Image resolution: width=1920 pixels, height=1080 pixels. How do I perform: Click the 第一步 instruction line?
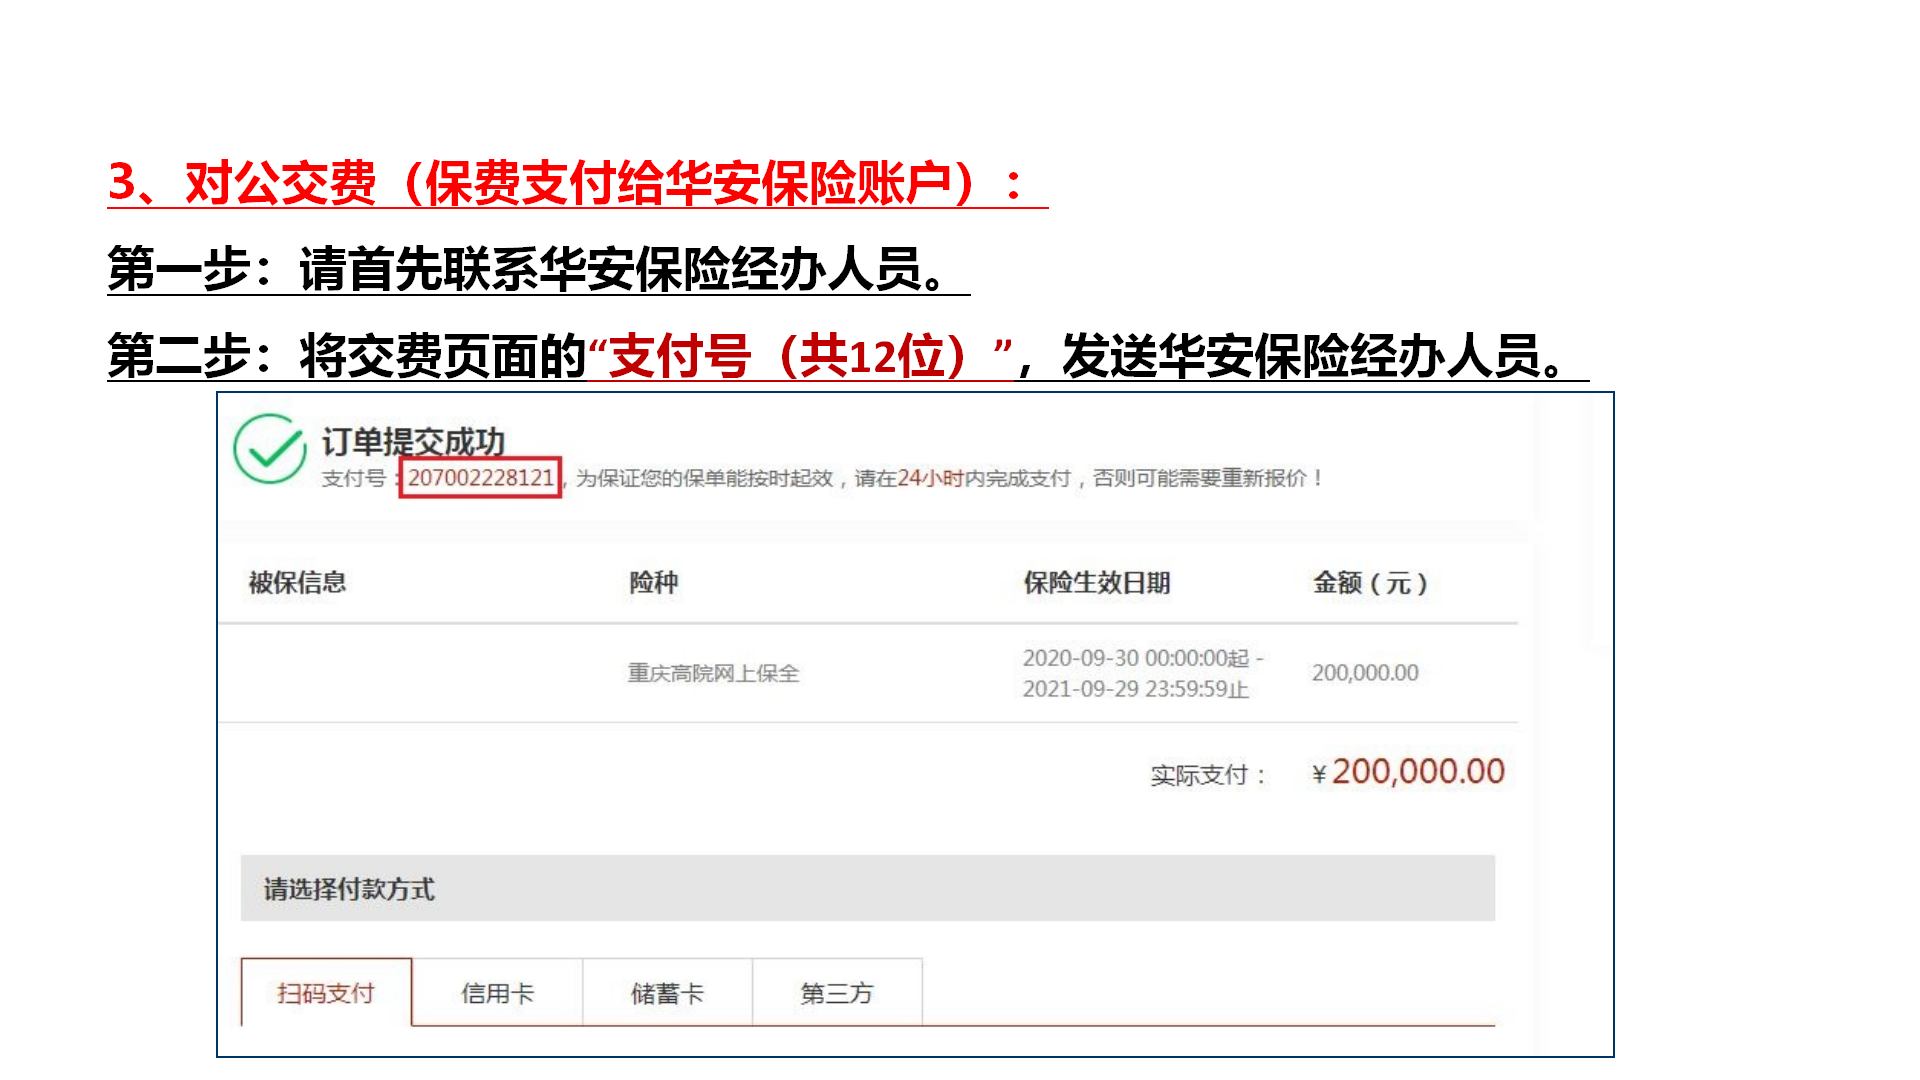[538, 269]
